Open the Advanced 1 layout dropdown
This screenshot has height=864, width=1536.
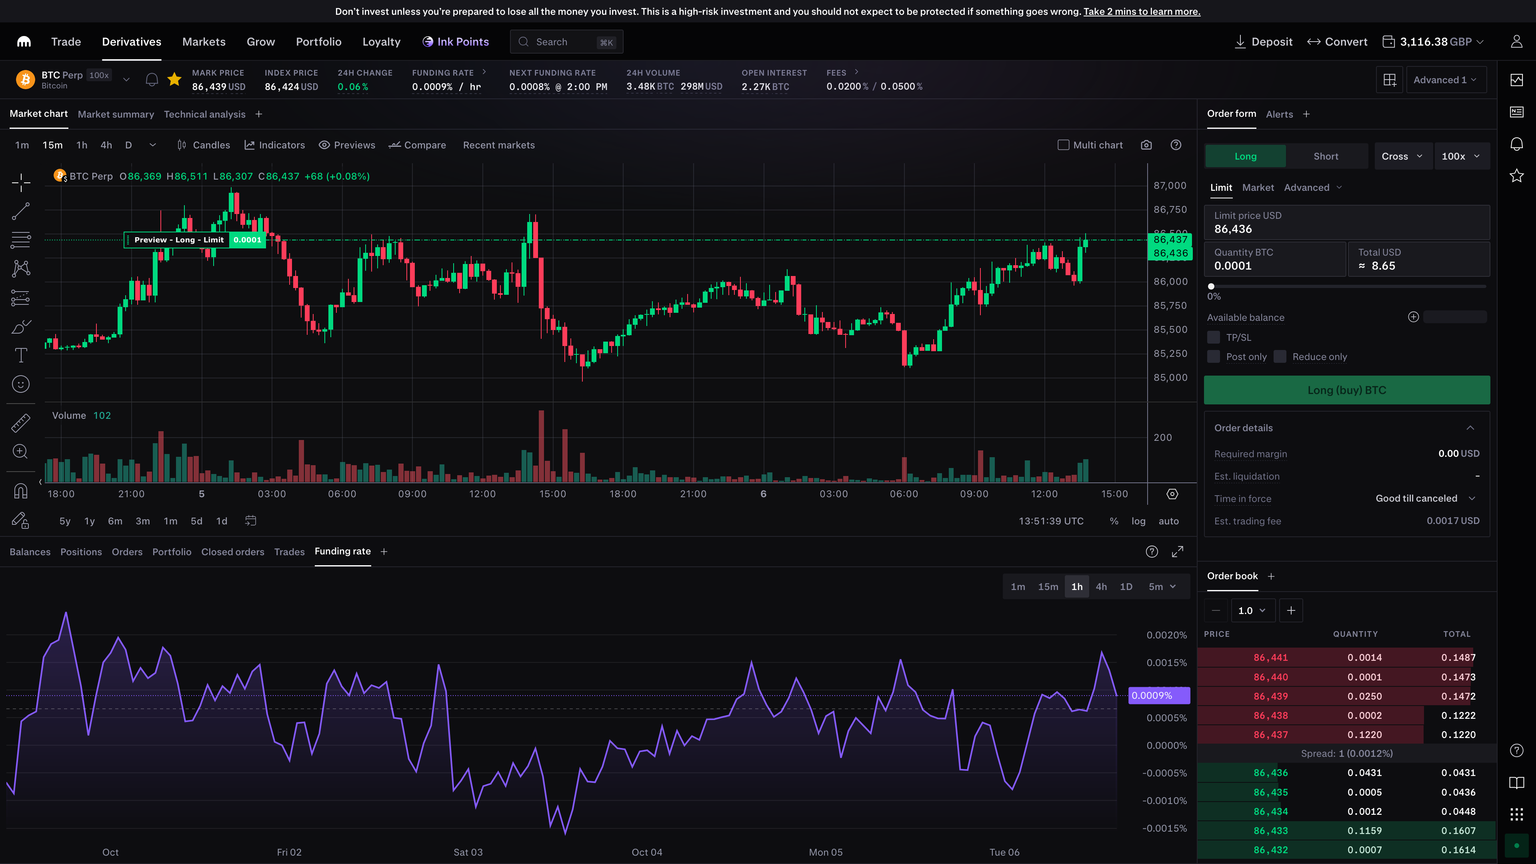pyautogui.click(x=1446, y=80)
